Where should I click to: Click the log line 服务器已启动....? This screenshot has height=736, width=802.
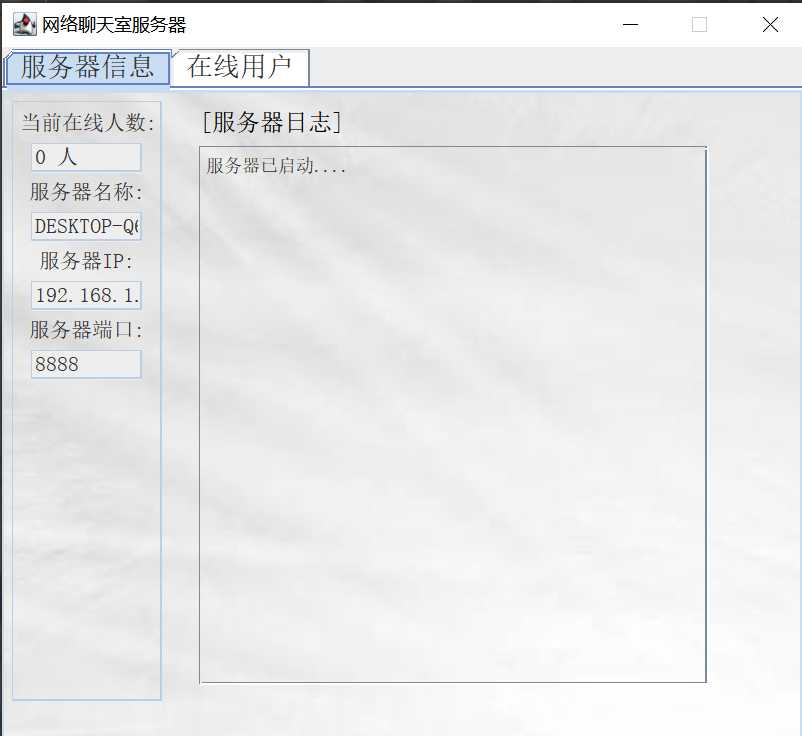click(276, 166)
